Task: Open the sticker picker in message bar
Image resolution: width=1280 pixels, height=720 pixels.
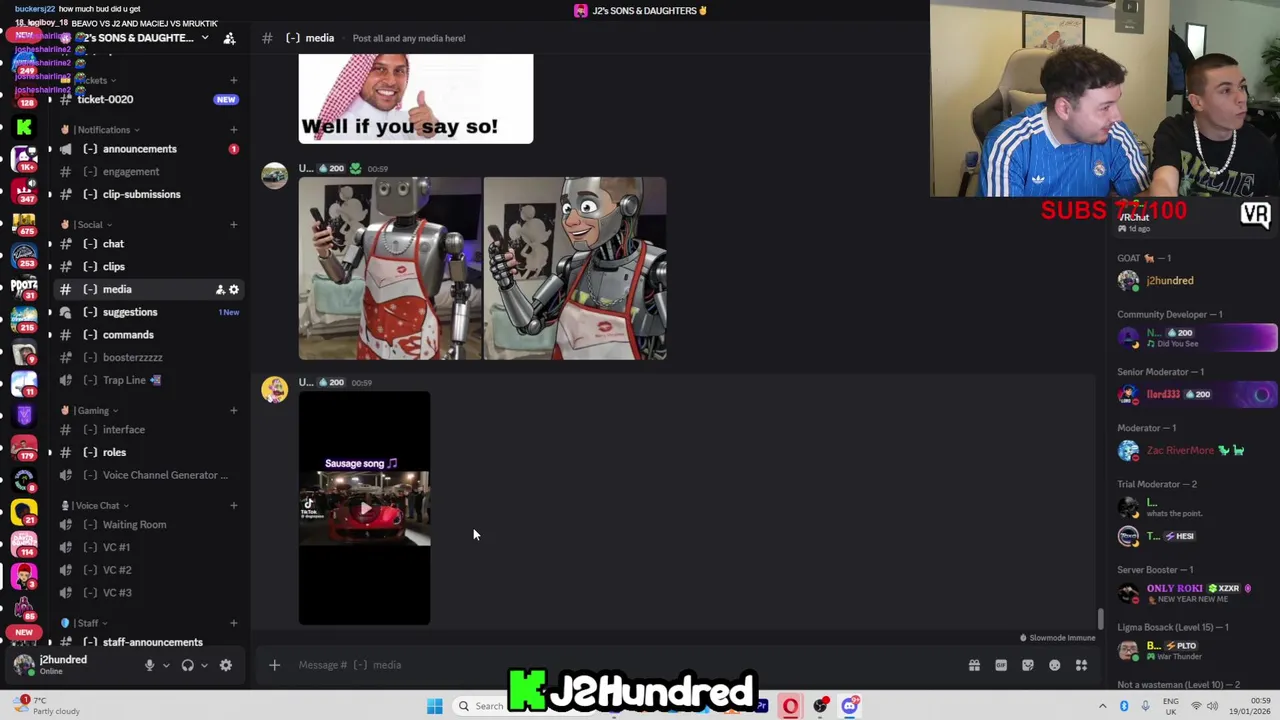Action: pos(1028,665)
